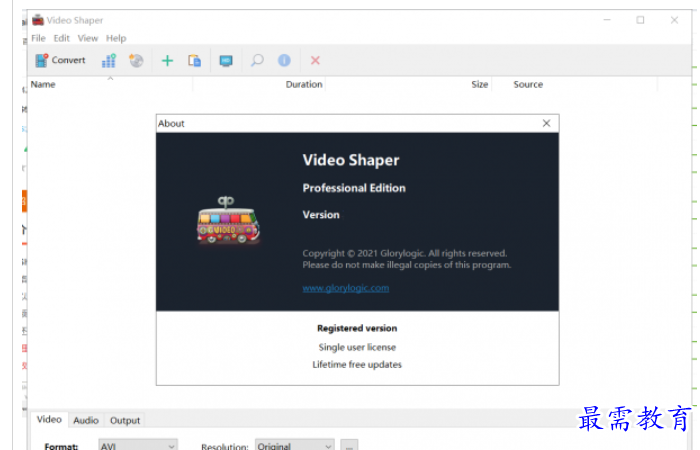Click the Convert toolbar button
Viewport: 700px width, 450px height.
click(60, 60)
